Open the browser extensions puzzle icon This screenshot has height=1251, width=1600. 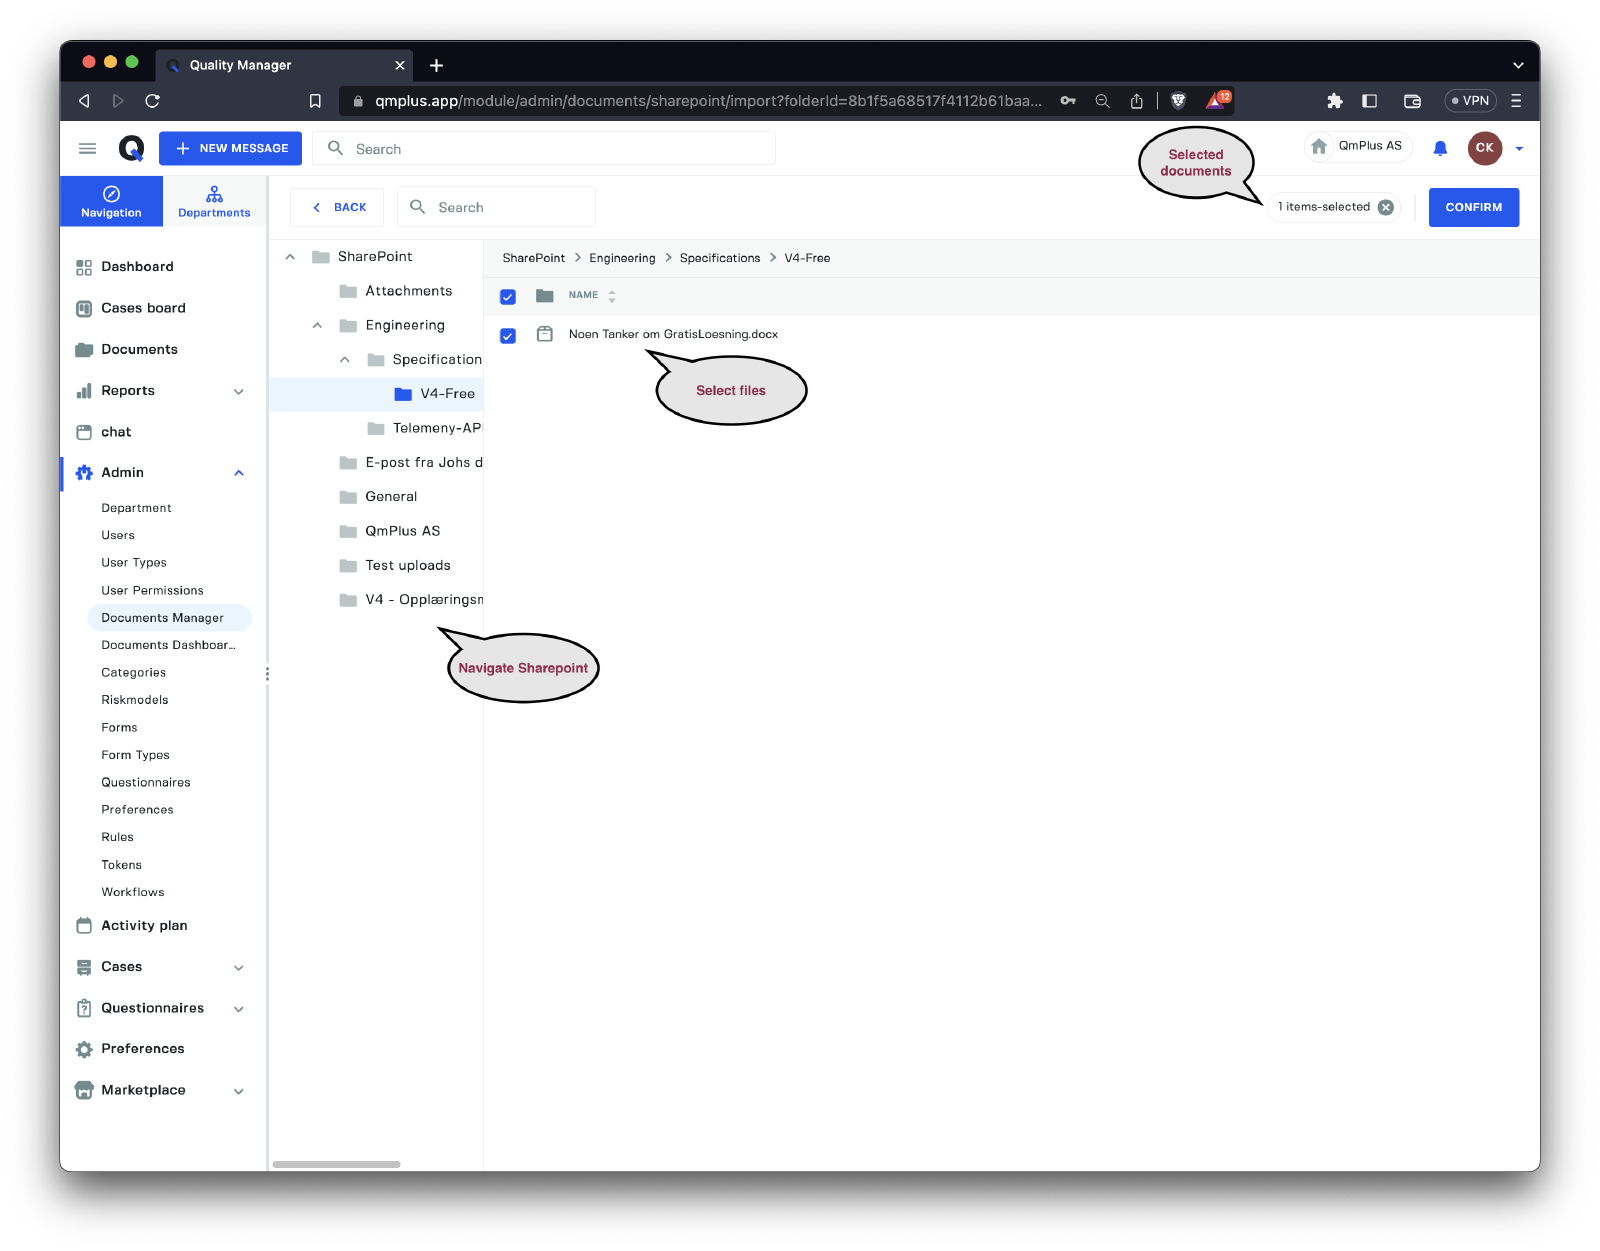coord(1334,101)
